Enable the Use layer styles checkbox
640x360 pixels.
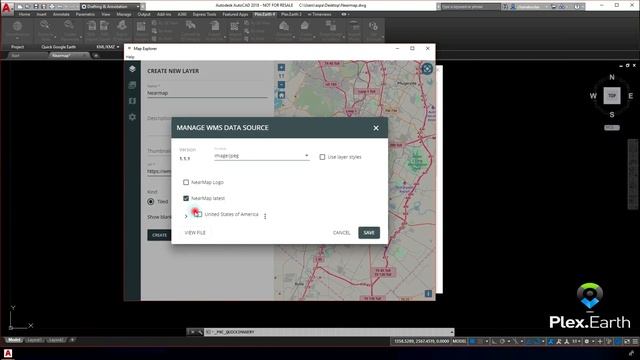[322, 157]
